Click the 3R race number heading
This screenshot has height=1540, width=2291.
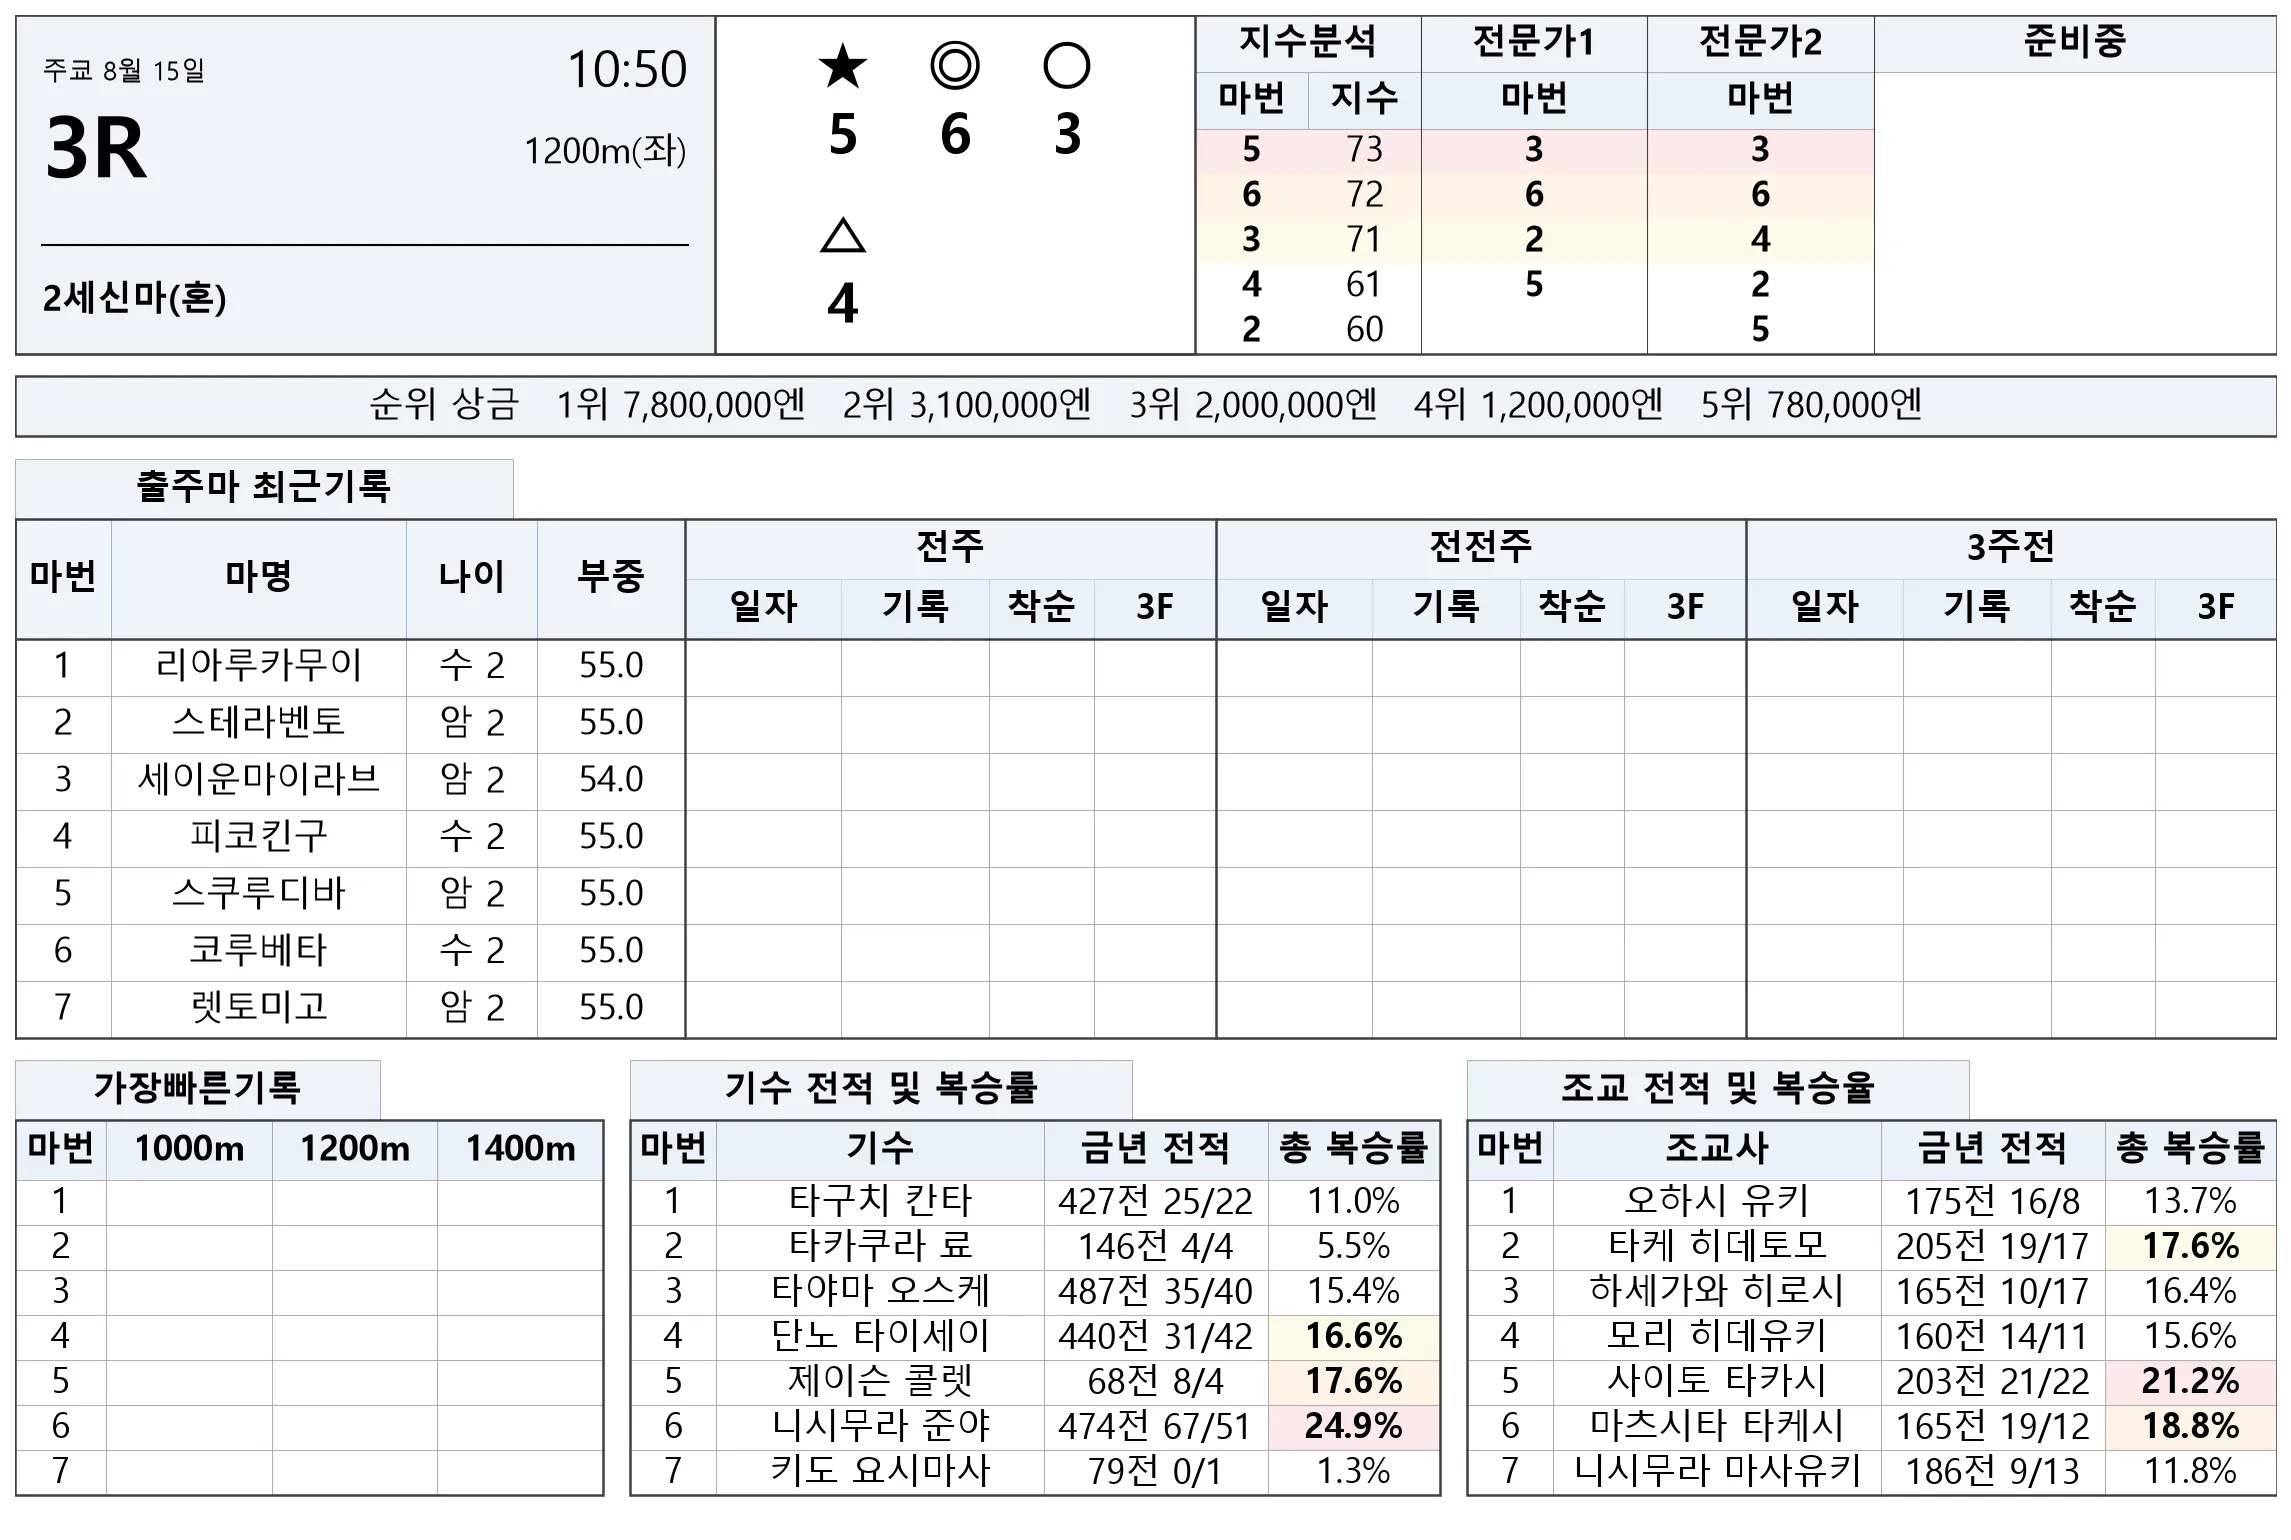[96, 149]
